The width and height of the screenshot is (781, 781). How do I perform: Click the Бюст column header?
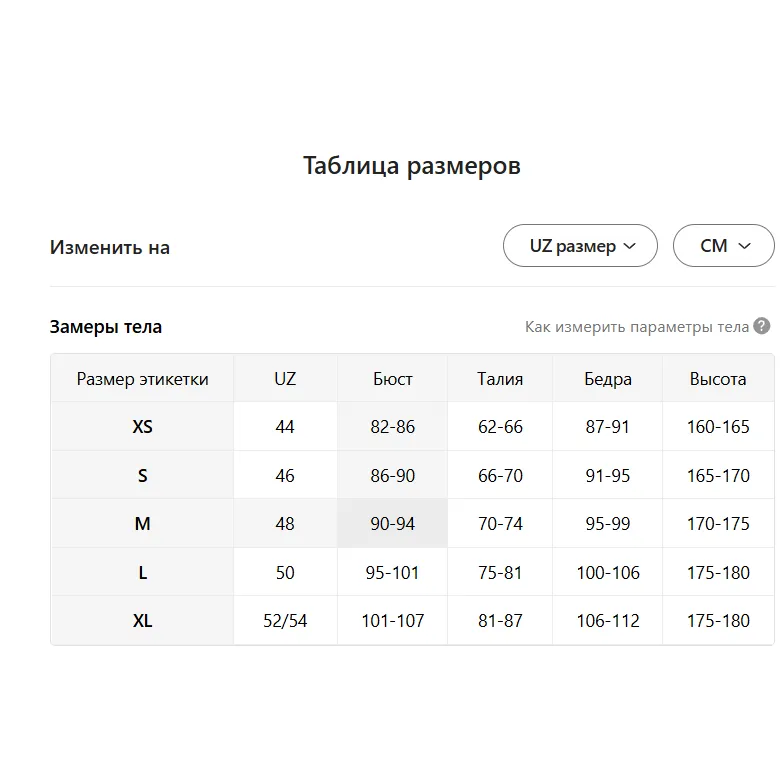click(392, 379)
